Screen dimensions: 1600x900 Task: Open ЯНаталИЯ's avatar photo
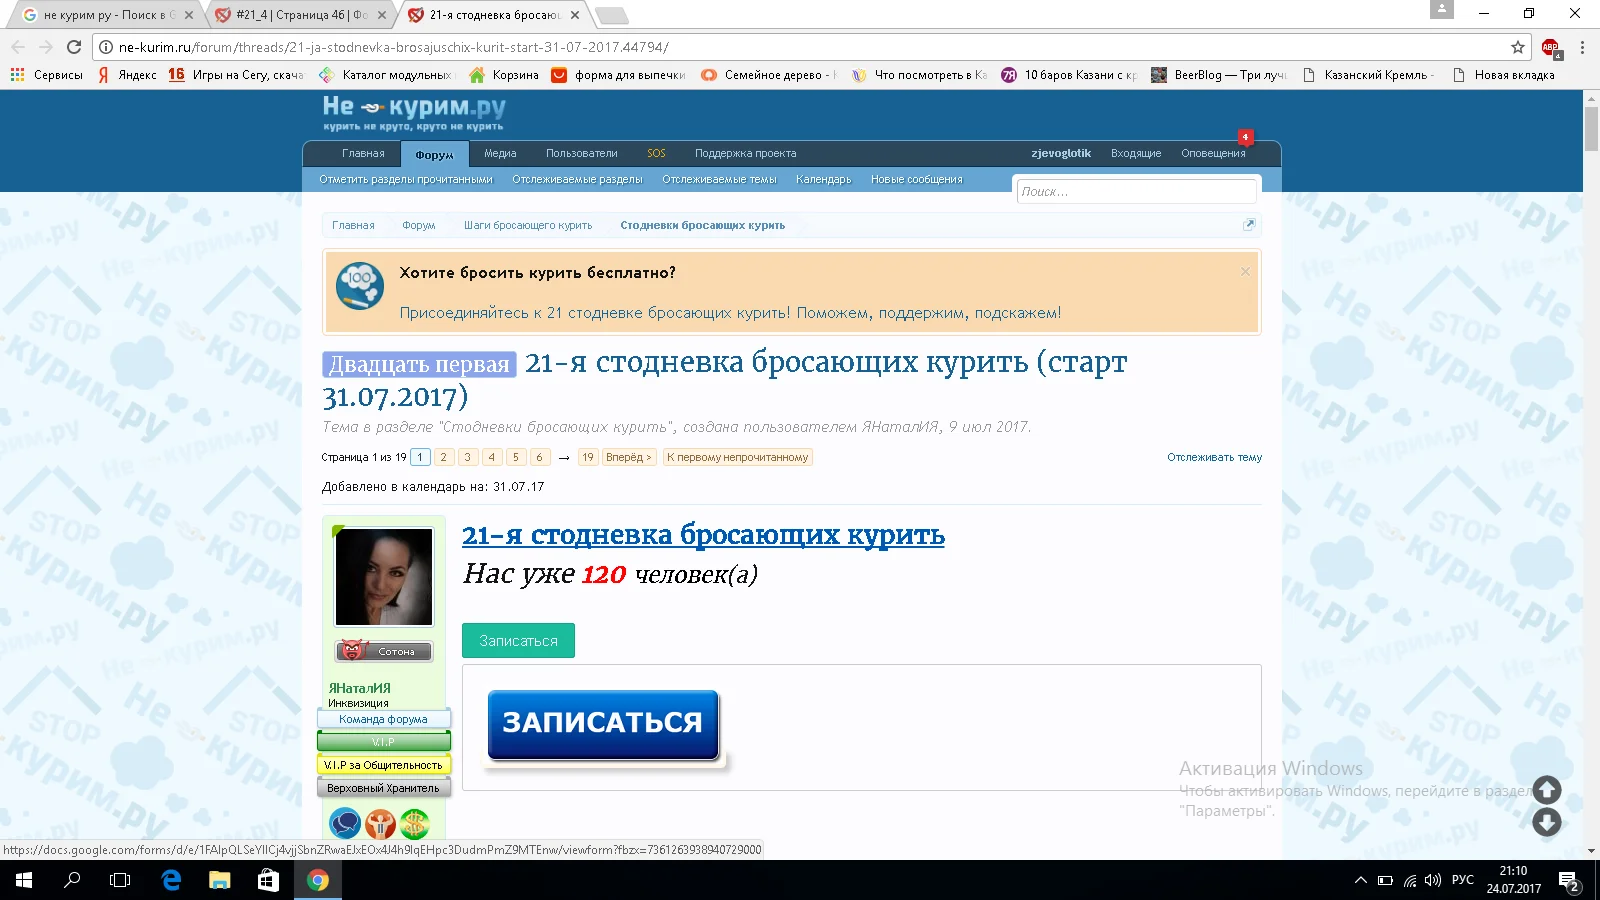[384, 577]
